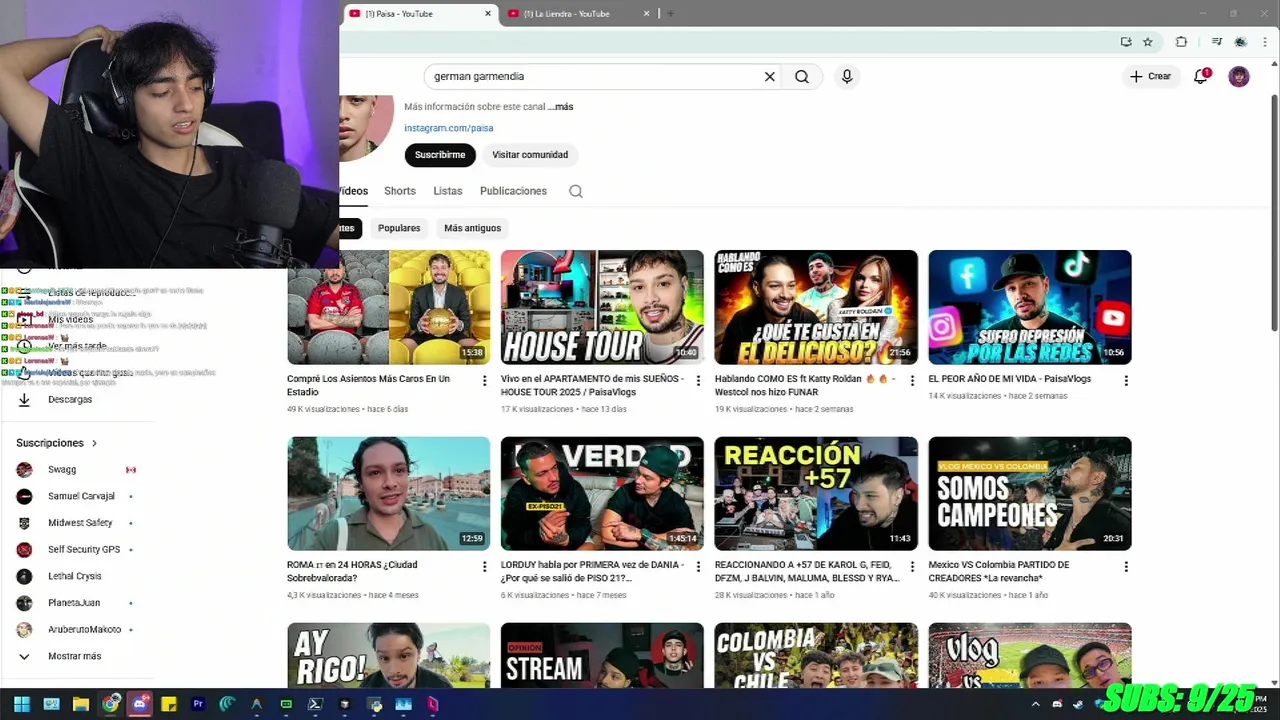Image resolution: width=1280 pixels, height=720 pixels.
Task: Expand the Suscripciones section chevron
Action: pos(95,443)
